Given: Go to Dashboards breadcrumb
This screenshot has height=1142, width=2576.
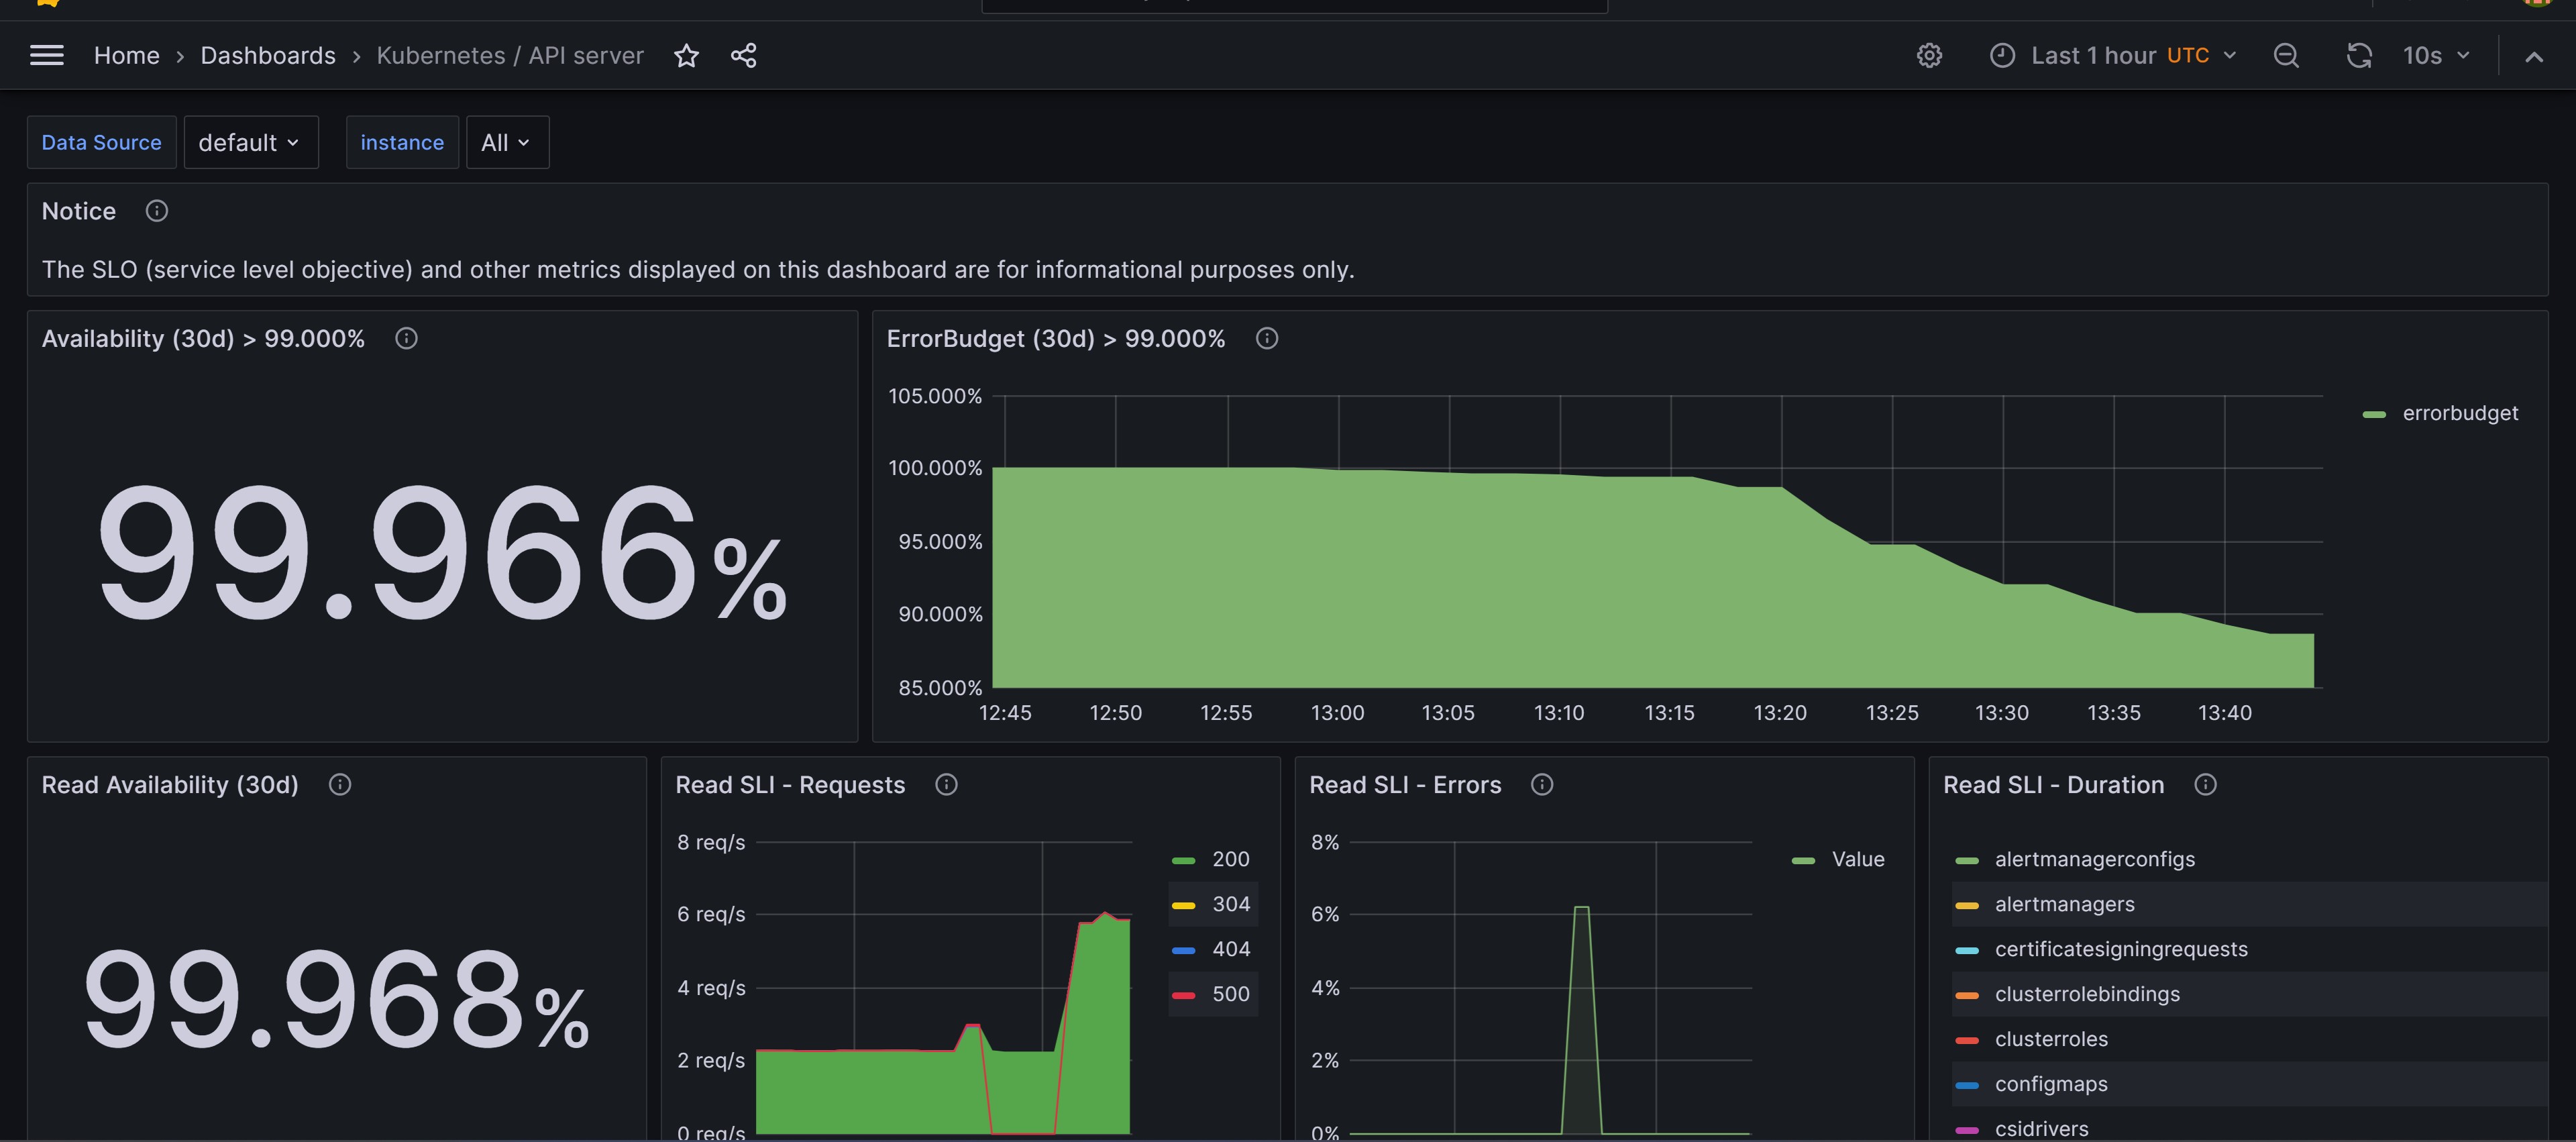Looking at the screenshot, I should point(268,55).
